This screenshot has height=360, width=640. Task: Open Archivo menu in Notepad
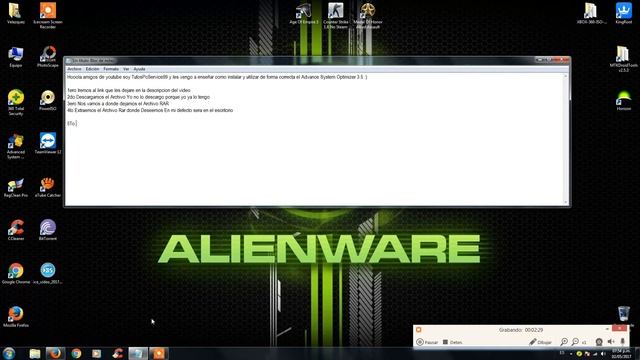click(74, 69)
